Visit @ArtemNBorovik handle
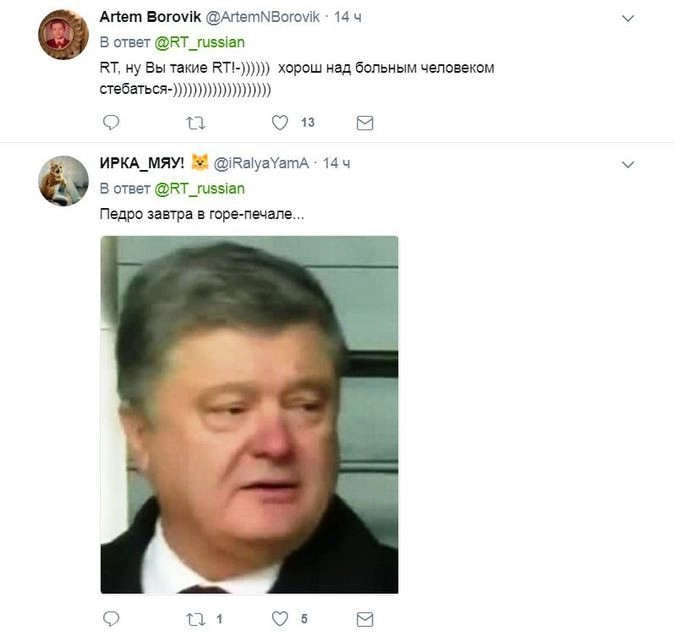 click(x=263, y=17)
